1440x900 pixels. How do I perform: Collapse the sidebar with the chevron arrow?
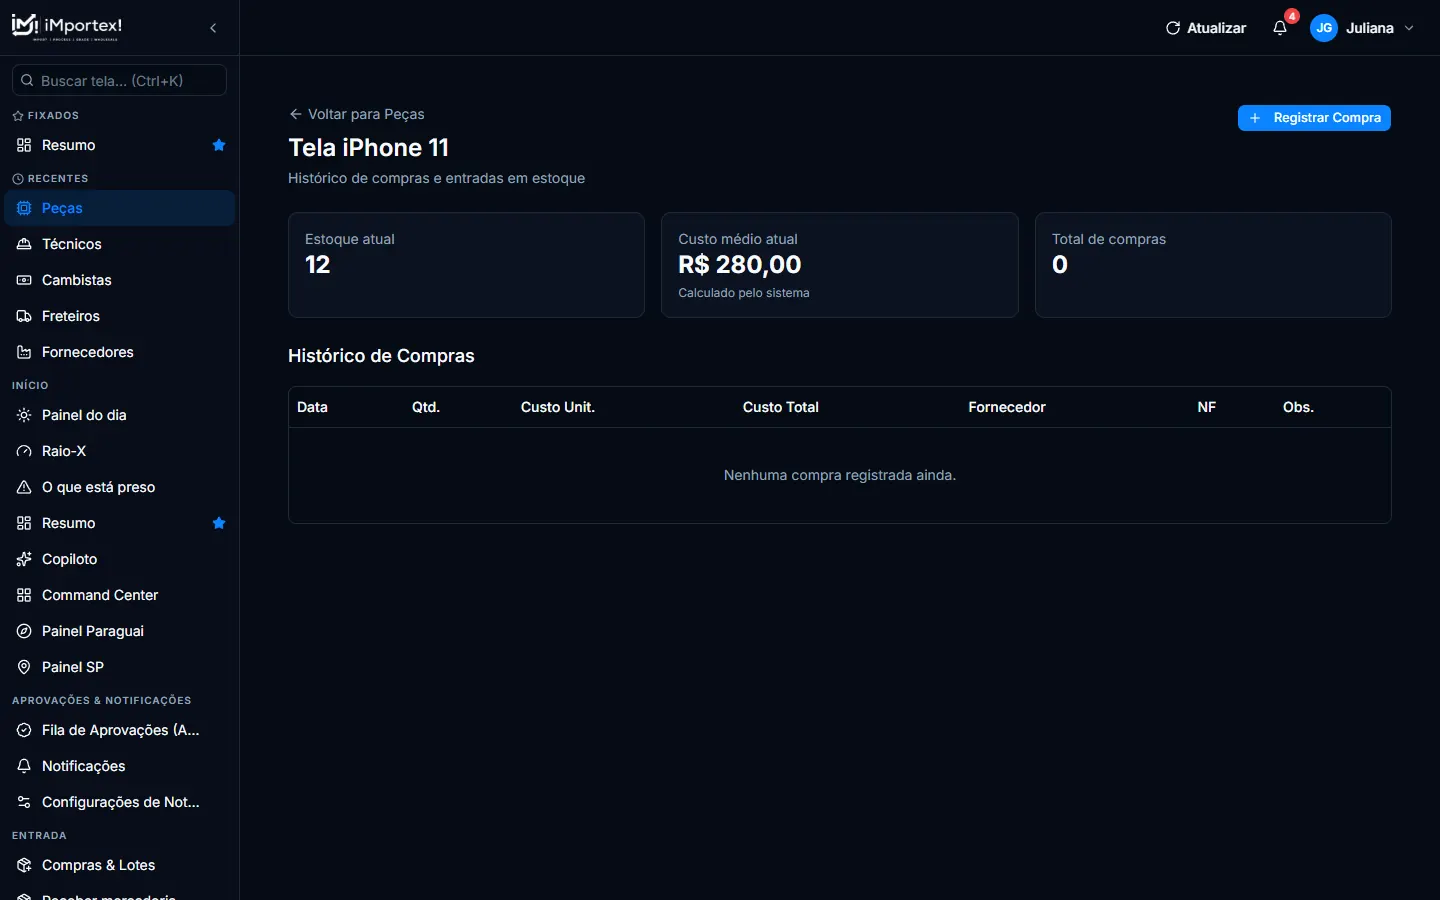pos(213,28)
